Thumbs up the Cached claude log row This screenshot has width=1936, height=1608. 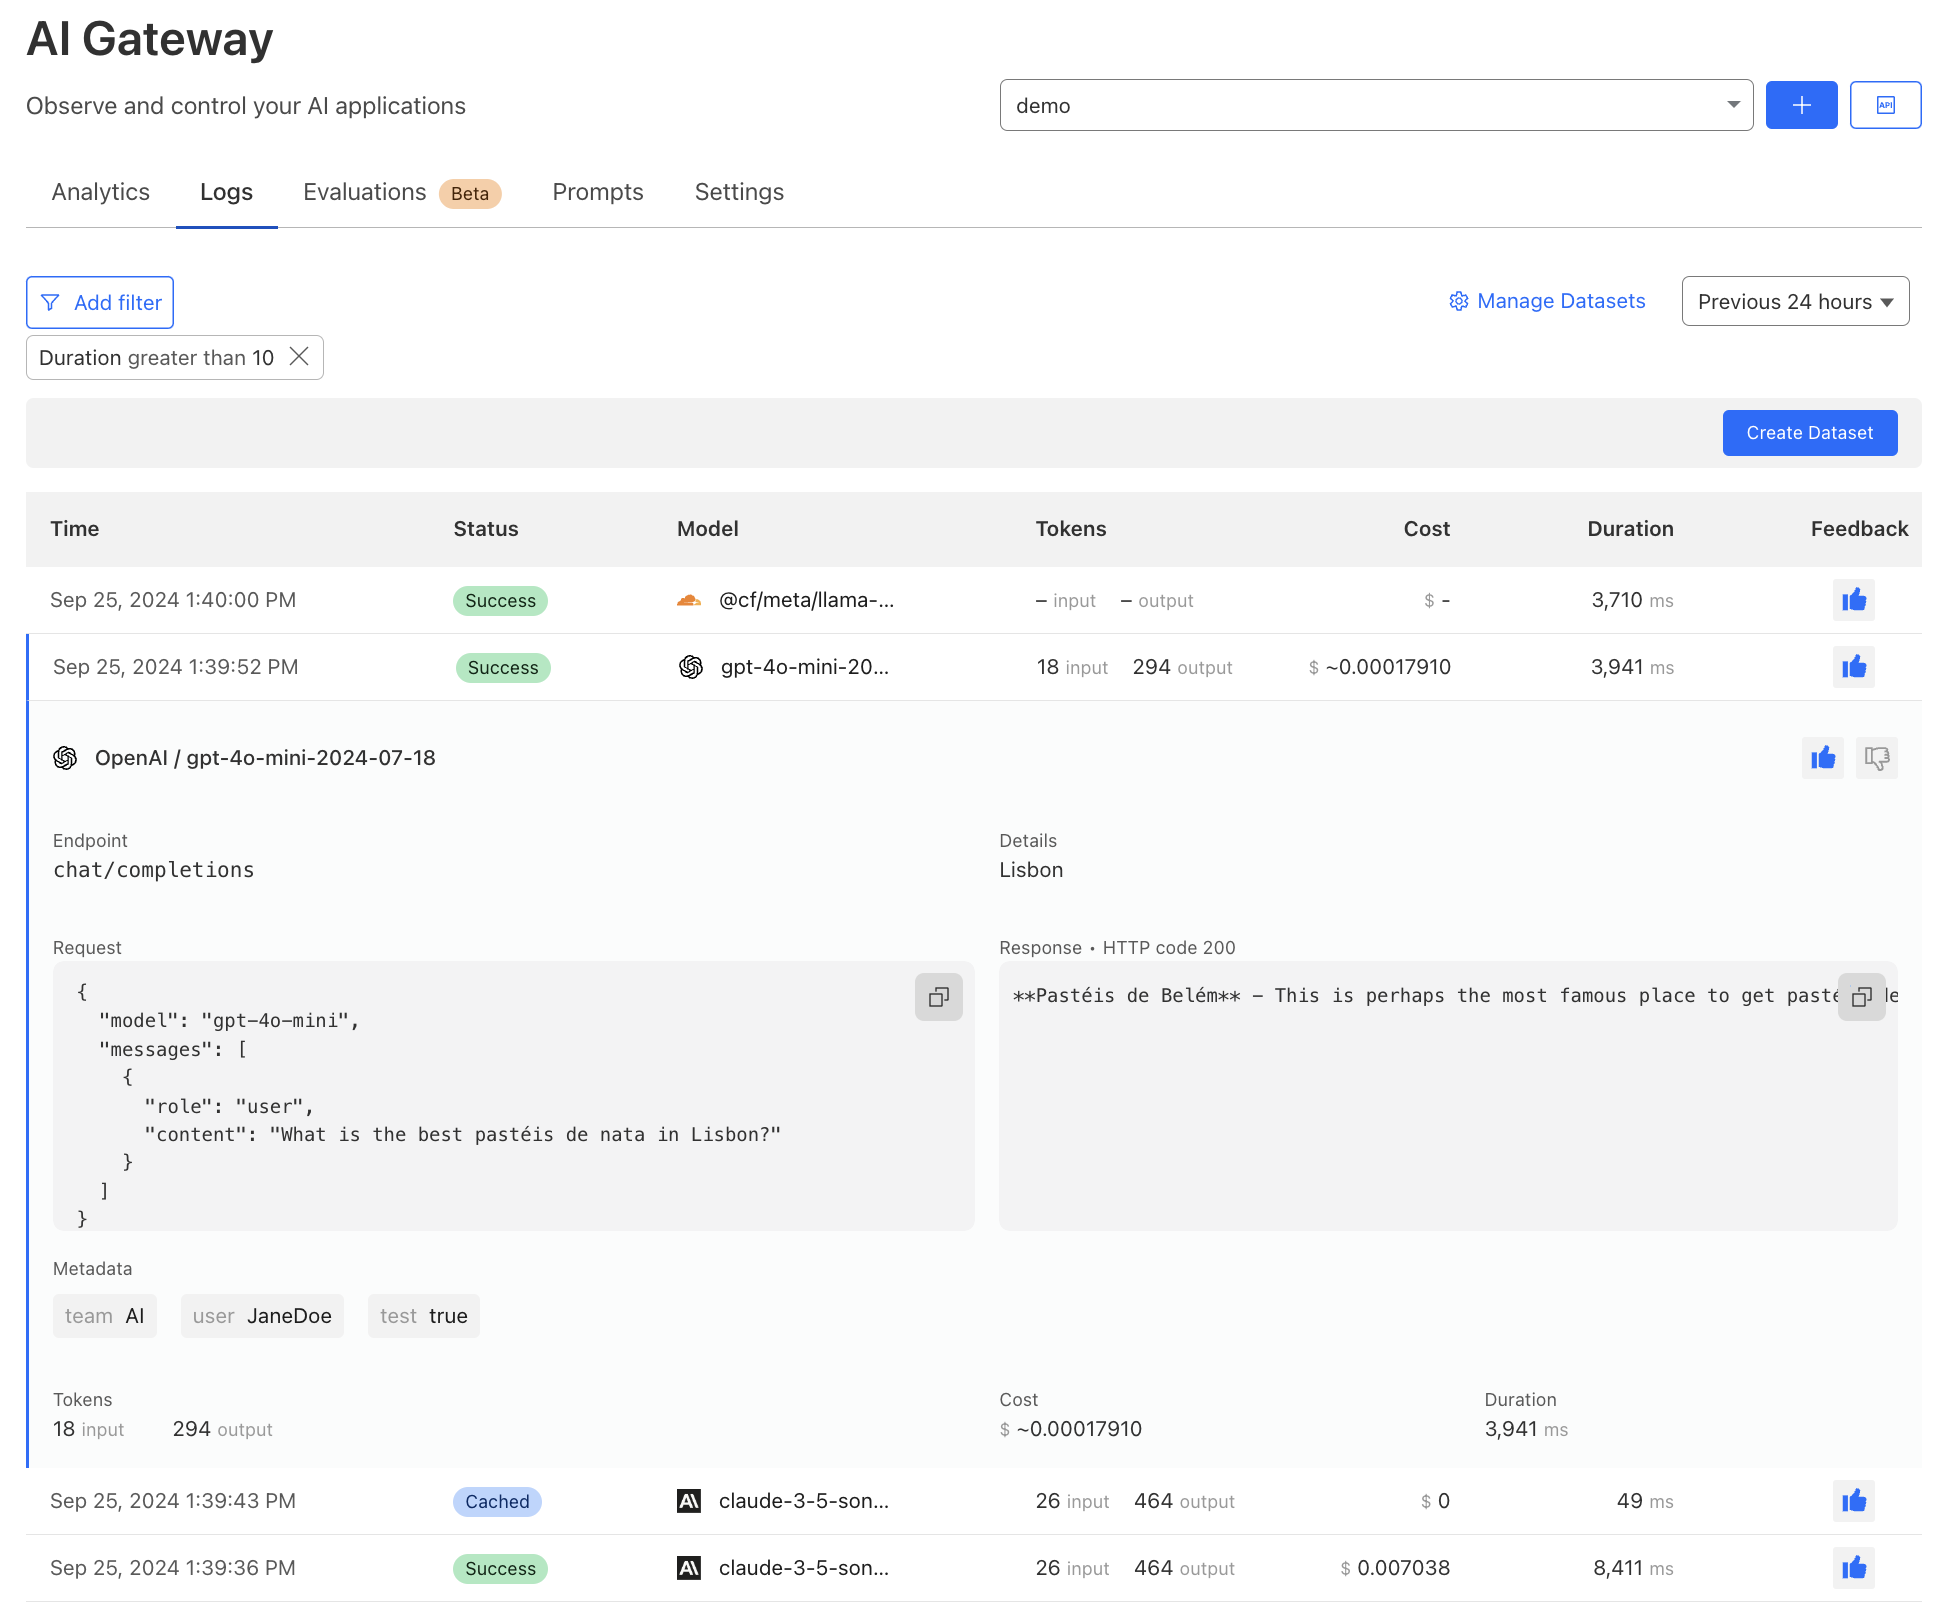1853,1501
